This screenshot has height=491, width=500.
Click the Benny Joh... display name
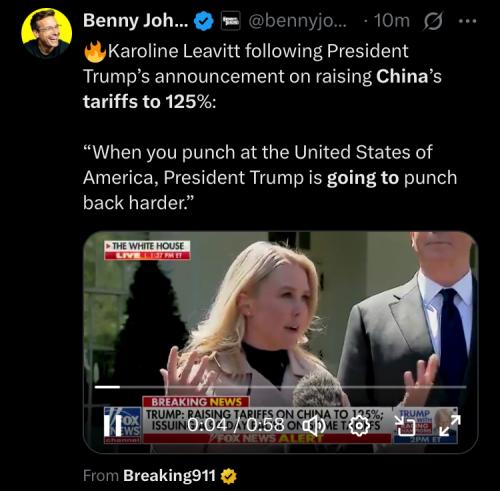coord(136,21)
